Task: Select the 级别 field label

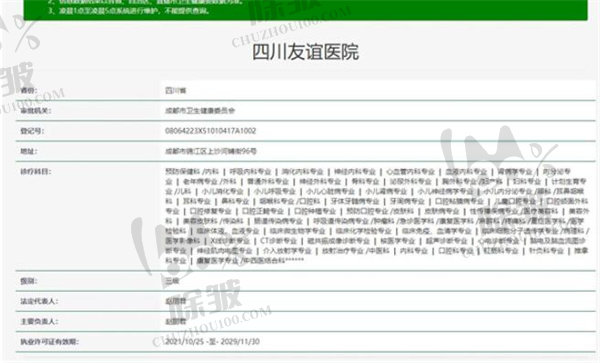Action: (28, 281)
